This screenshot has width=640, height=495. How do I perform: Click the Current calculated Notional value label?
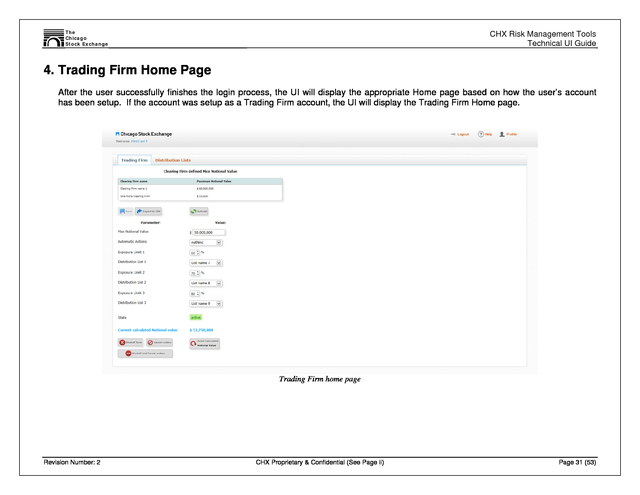tap(148, 330)
